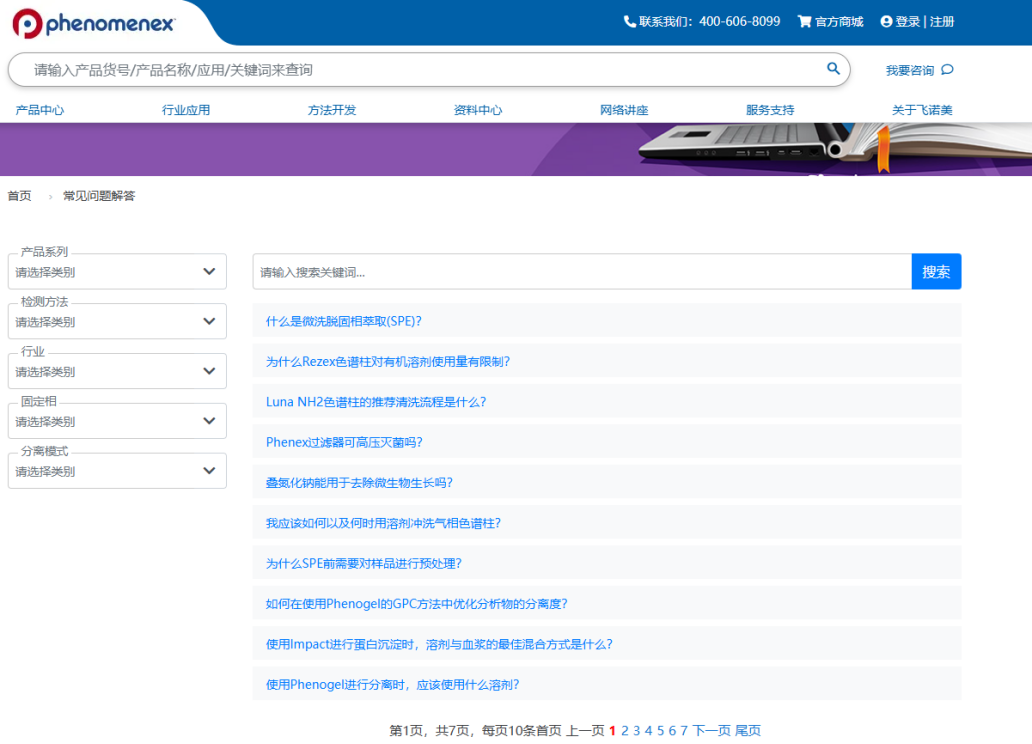Open question Phenex过滤器可高压灭菌吗?
Viewport: 1032px width, 744px height.
pos(344,442)
